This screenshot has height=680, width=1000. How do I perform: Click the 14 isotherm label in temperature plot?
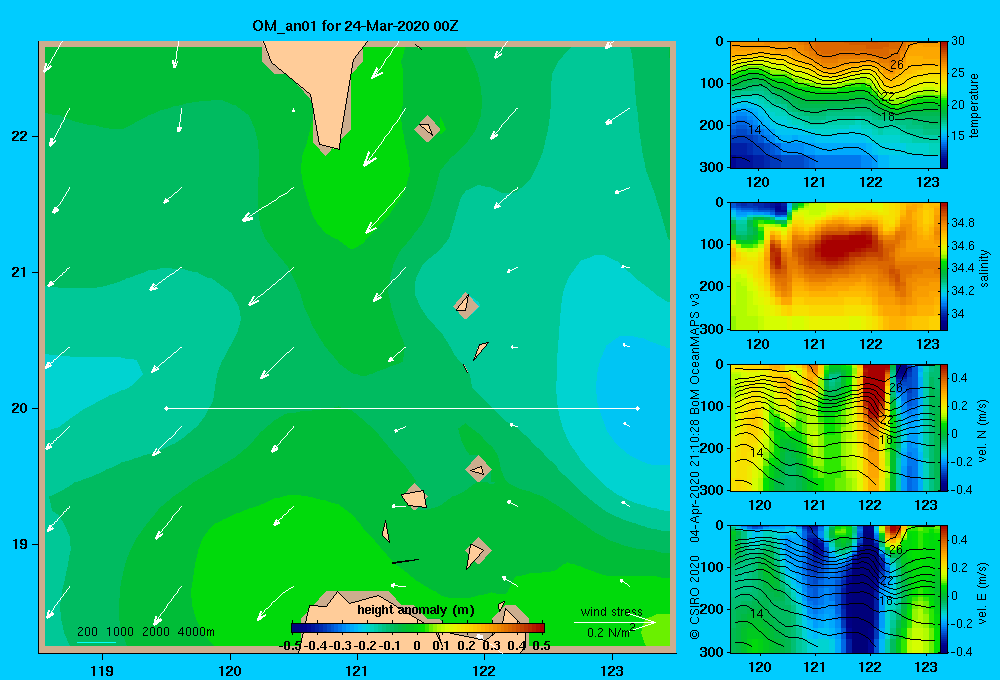point(754,129)
